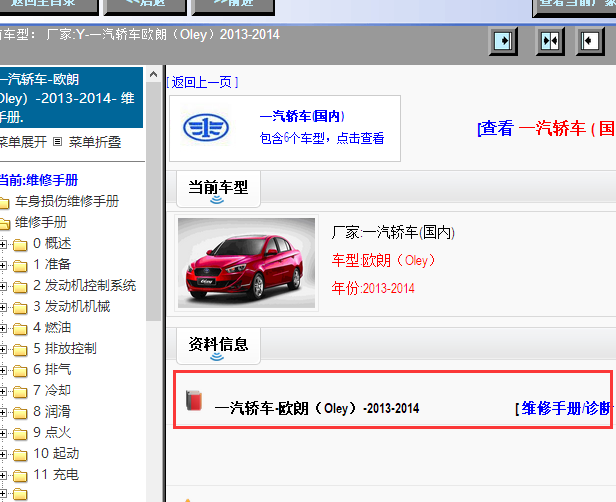Viewport: 616px width, 502px height.
Task: Click folder icon of 5 排放控制
Action: 20,350
